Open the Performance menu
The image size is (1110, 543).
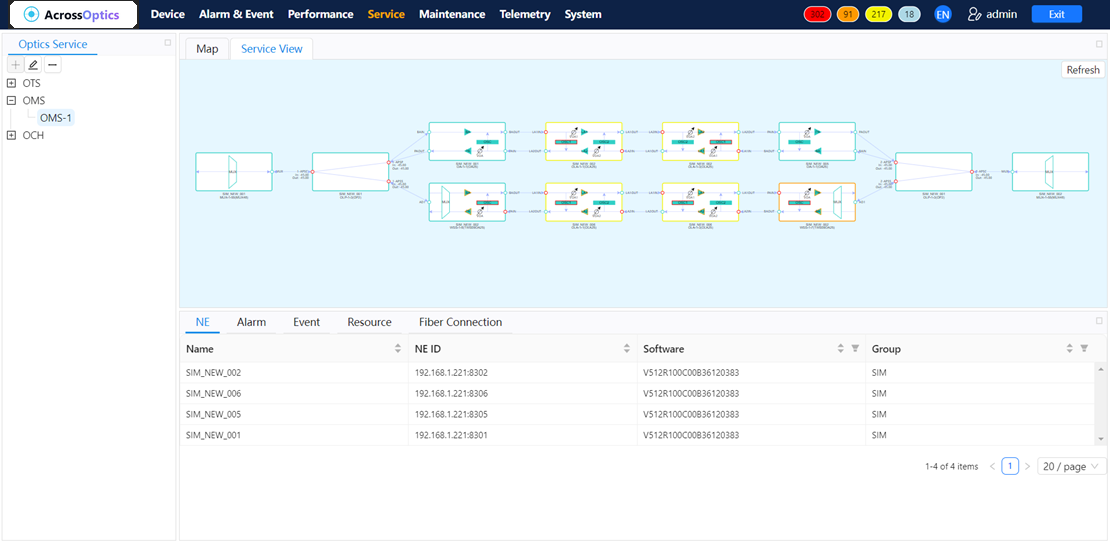click(x=321, y=14)
